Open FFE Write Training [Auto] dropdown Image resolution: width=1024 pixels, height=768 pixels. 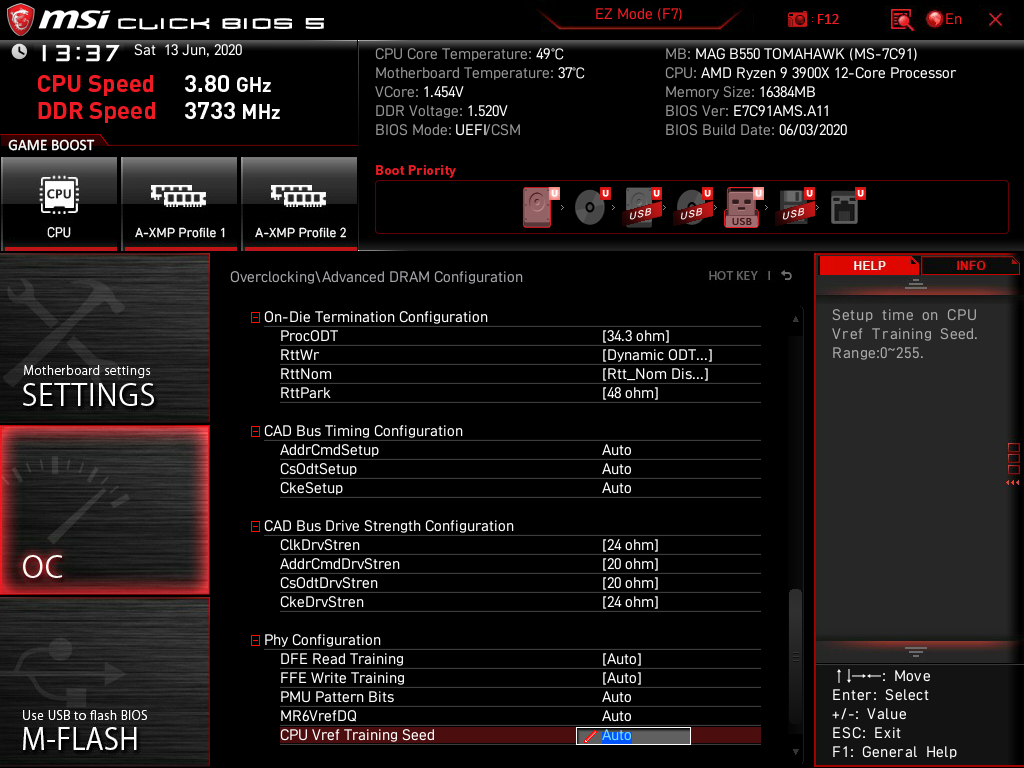coord(622,678)
